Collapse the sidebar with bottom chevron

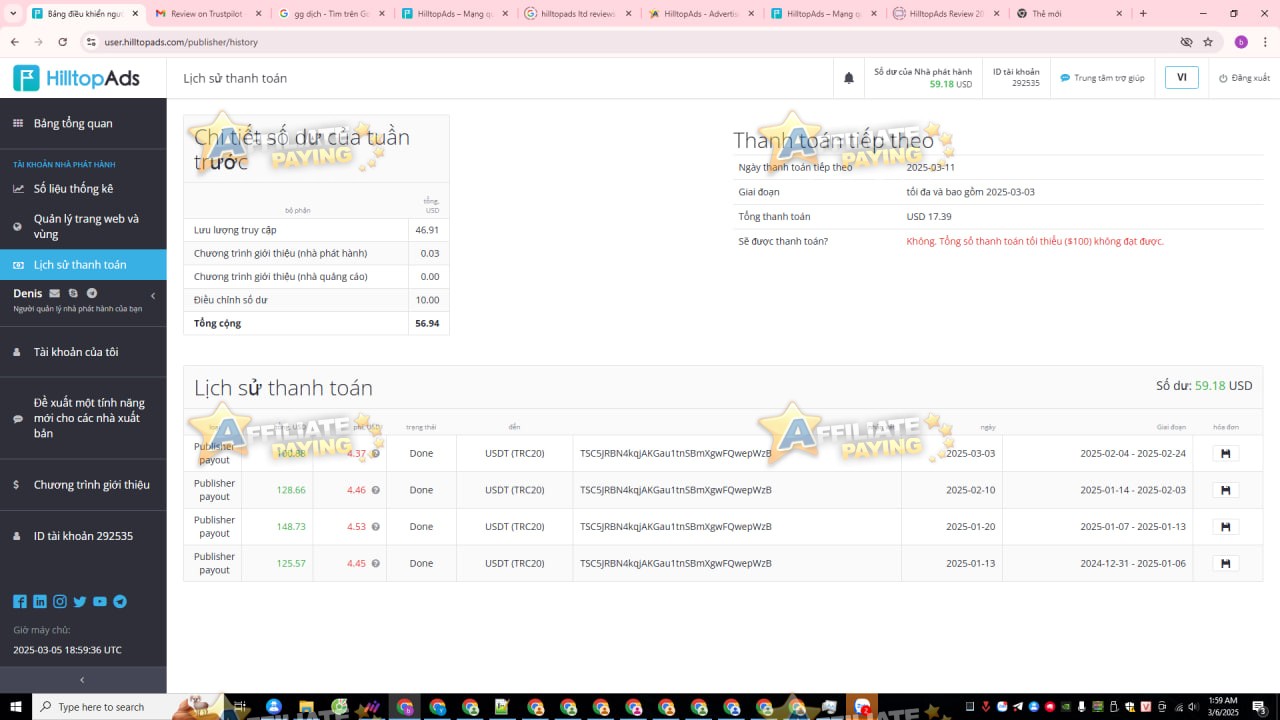point(82,680)
